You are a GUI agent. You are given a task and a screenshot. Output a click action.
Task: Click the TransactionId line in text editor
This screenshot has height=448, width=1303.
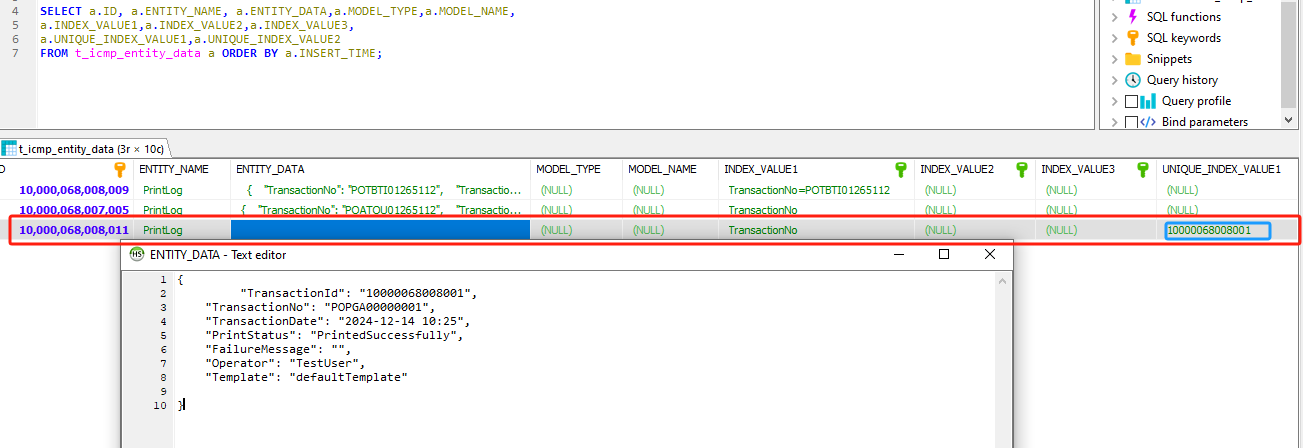360,293
